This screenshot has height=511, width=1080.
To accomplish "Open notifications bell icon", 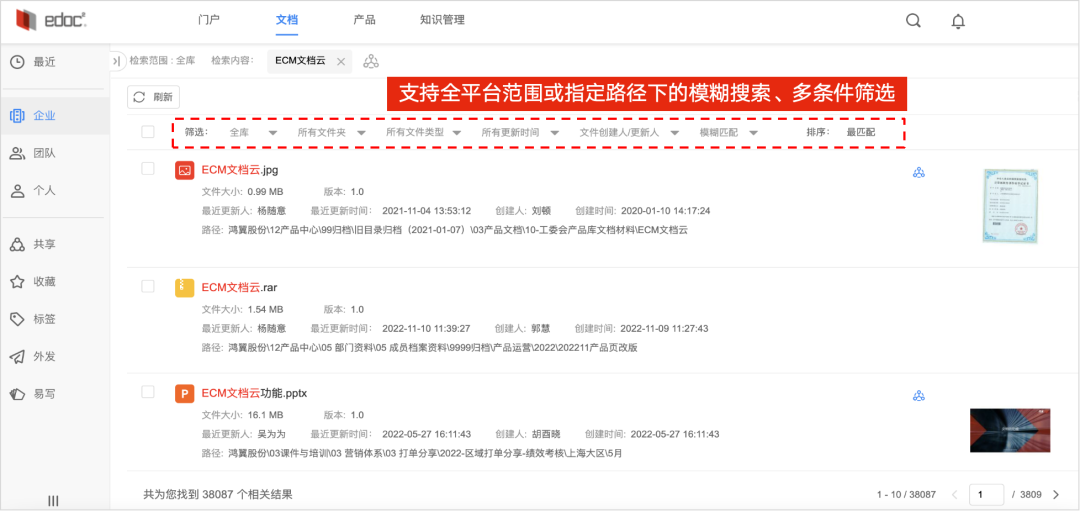I will point(958,21).
